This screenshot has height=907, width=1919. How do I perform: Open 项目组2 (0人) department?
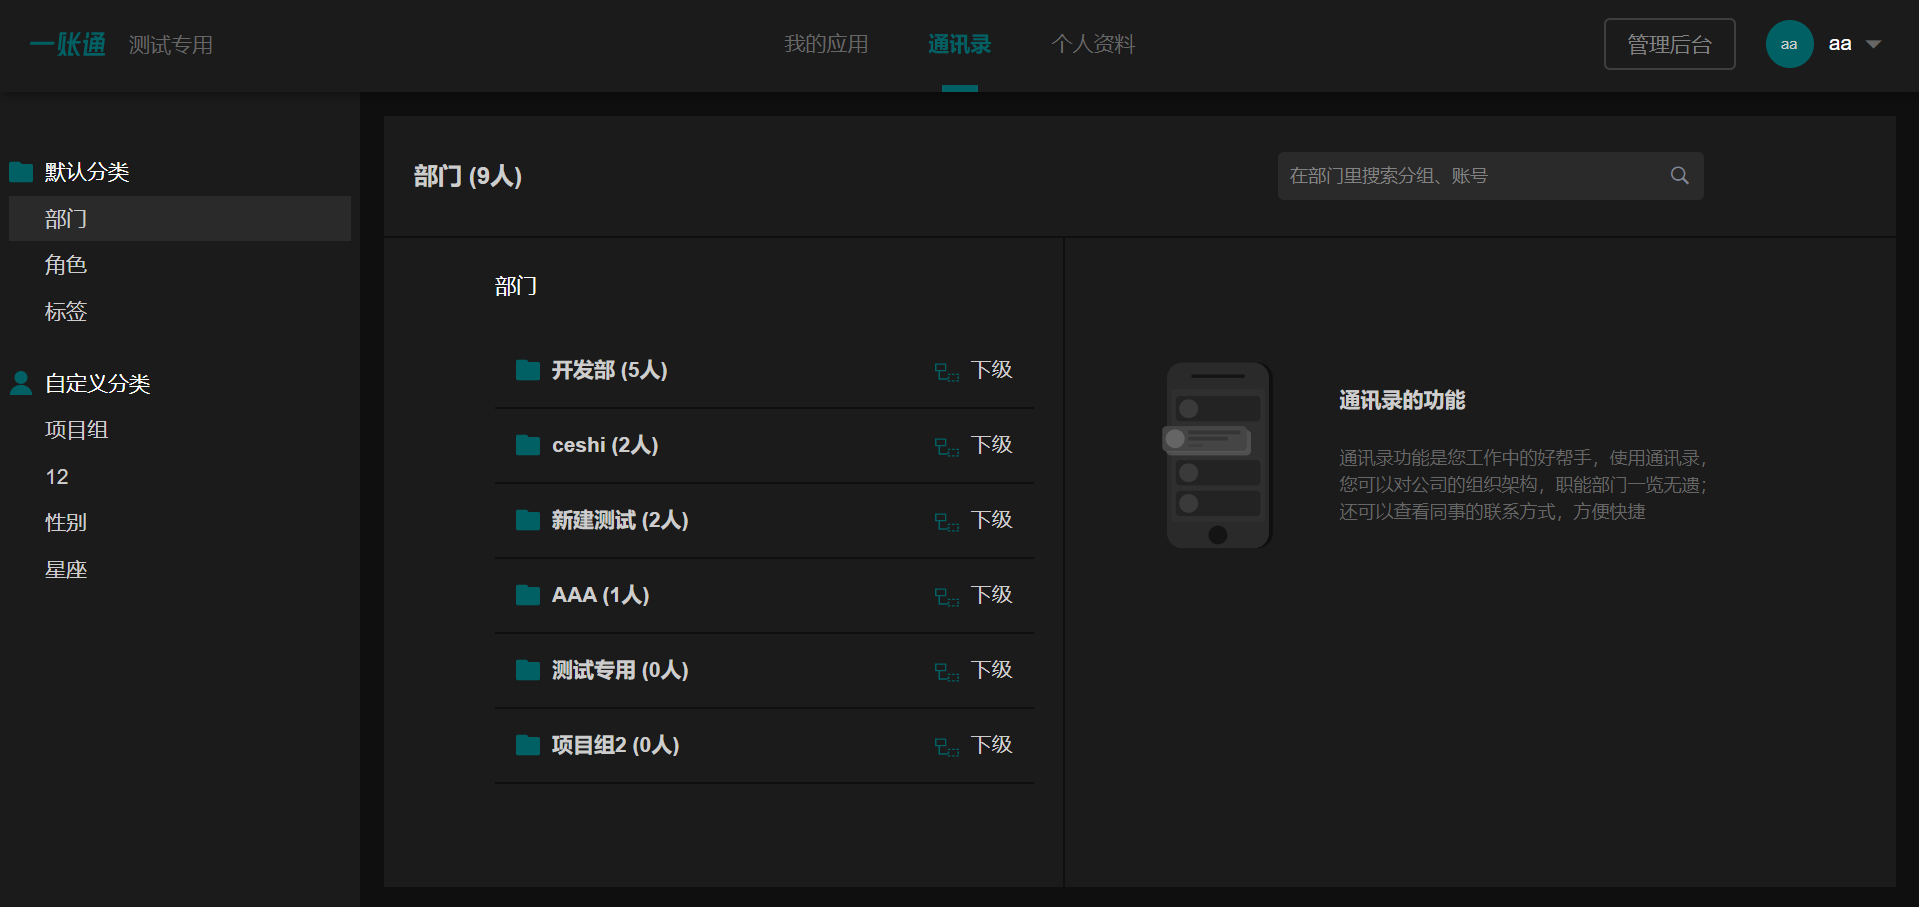pos(615,745)
